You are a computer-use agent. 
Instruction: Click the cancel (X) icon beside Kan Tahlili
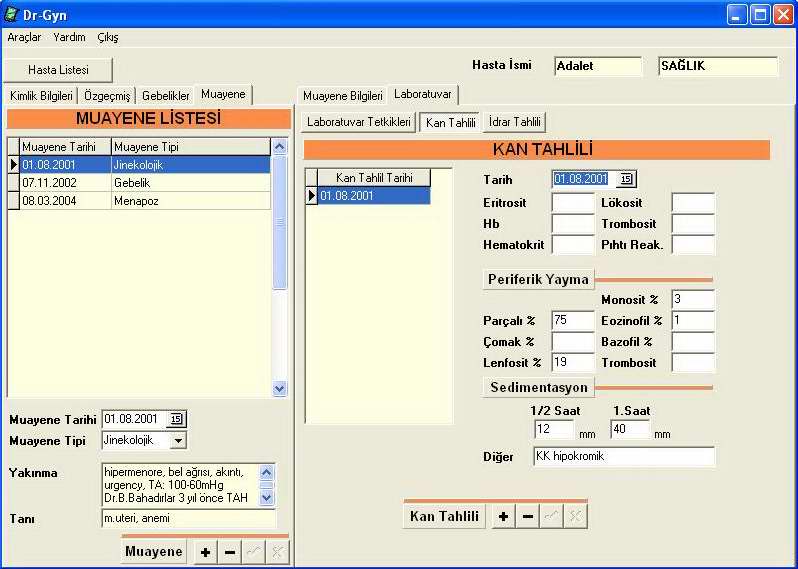tap(575, 517)
